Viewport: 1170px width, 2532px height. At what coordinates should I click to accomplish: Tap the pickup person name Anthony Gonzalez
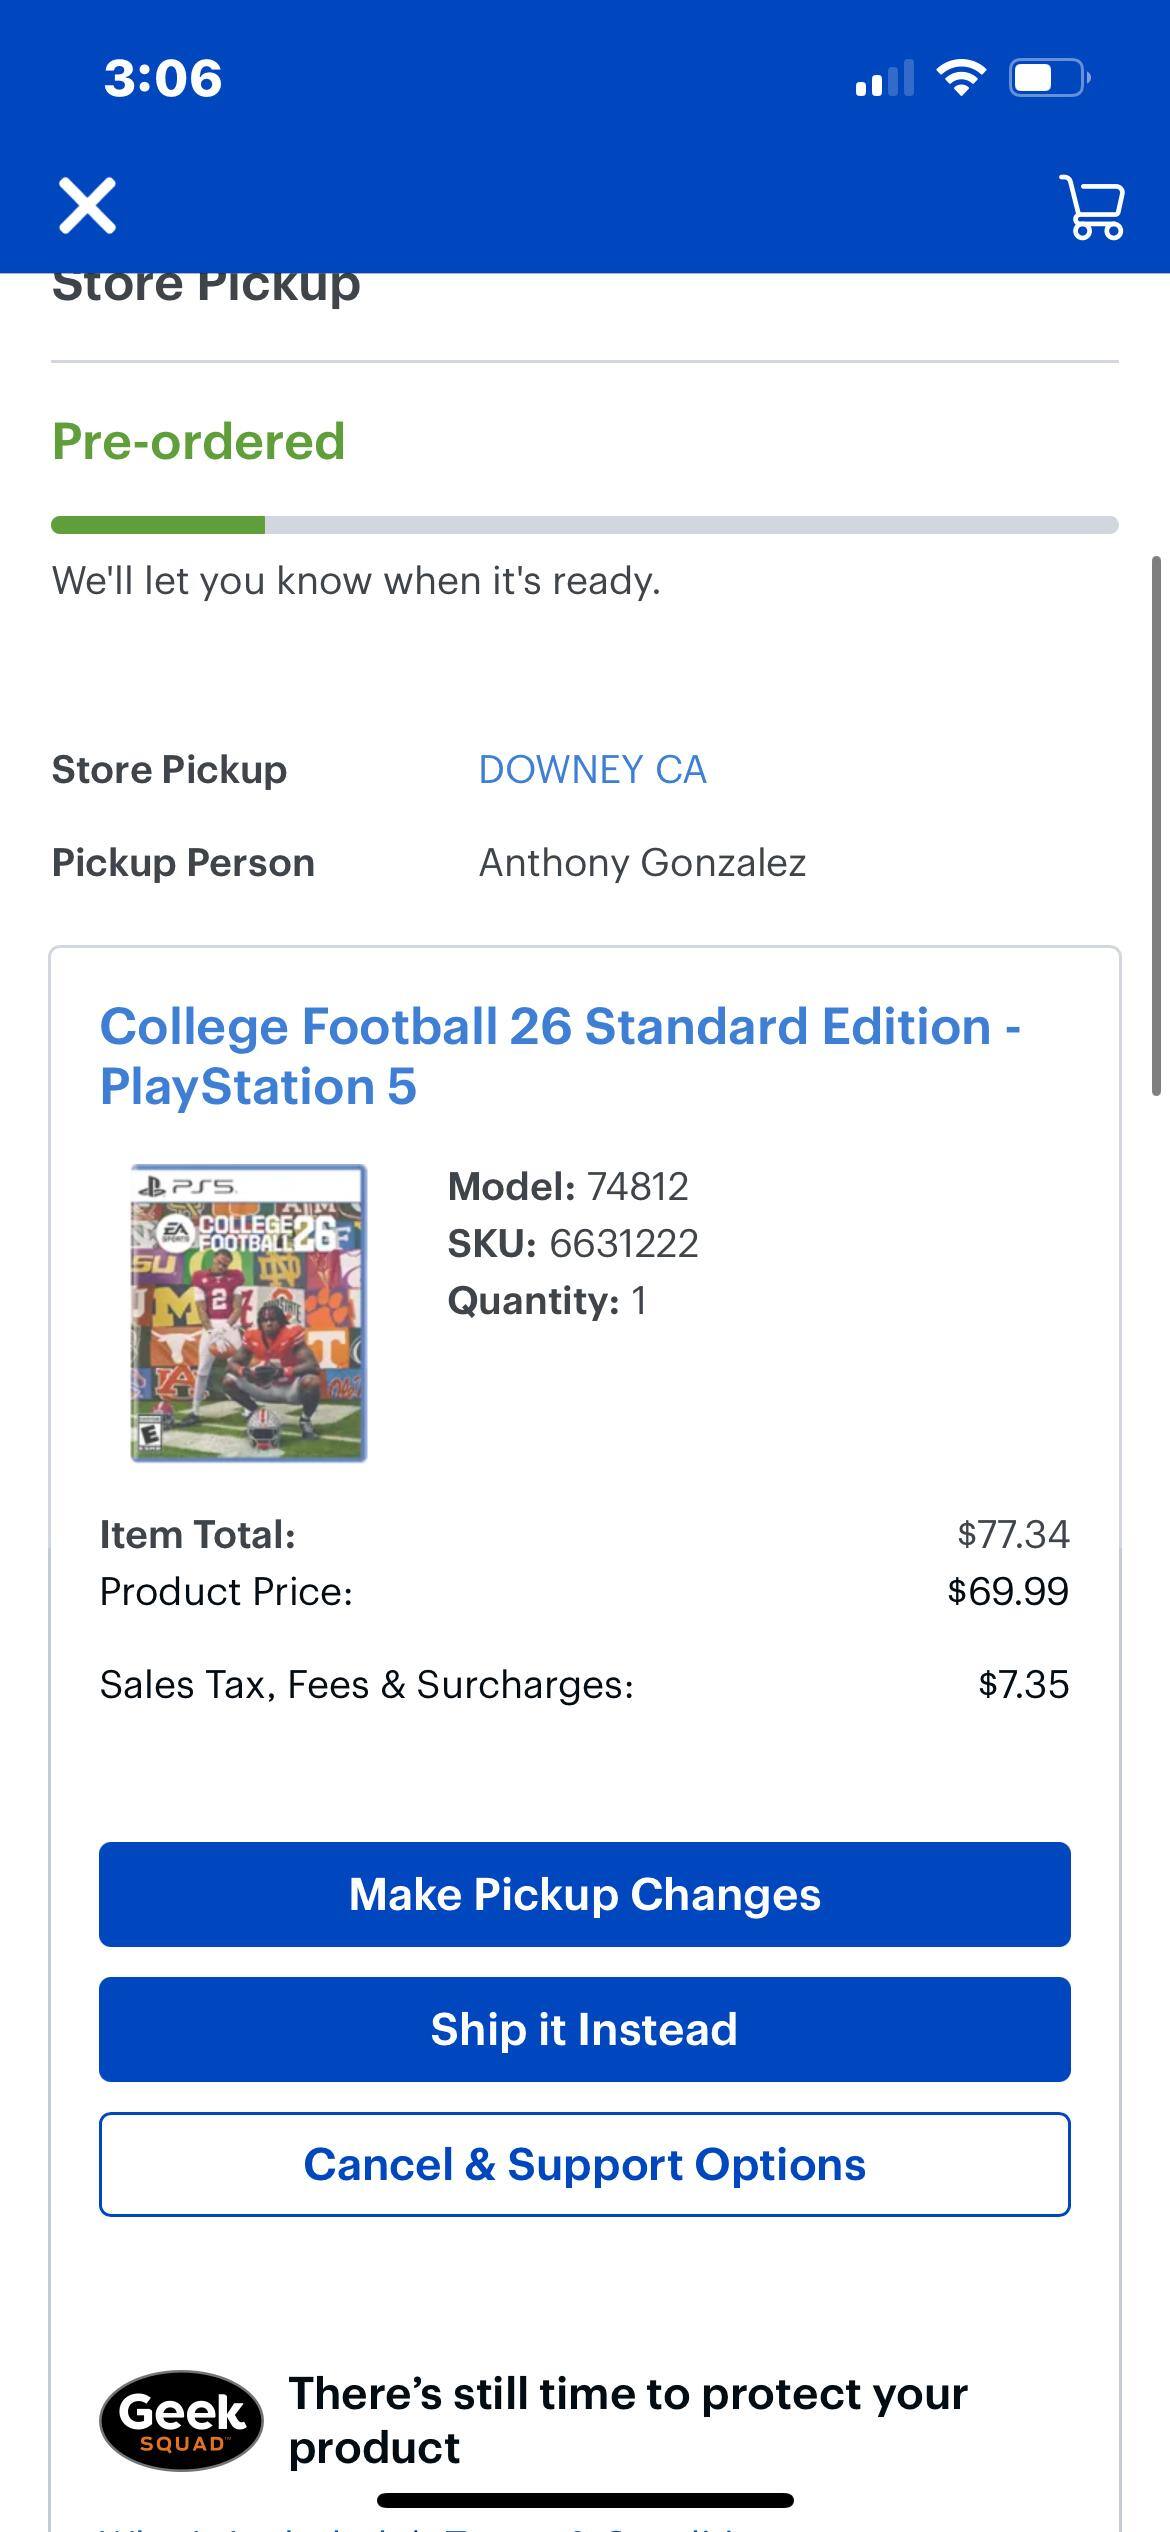[642, 863]
